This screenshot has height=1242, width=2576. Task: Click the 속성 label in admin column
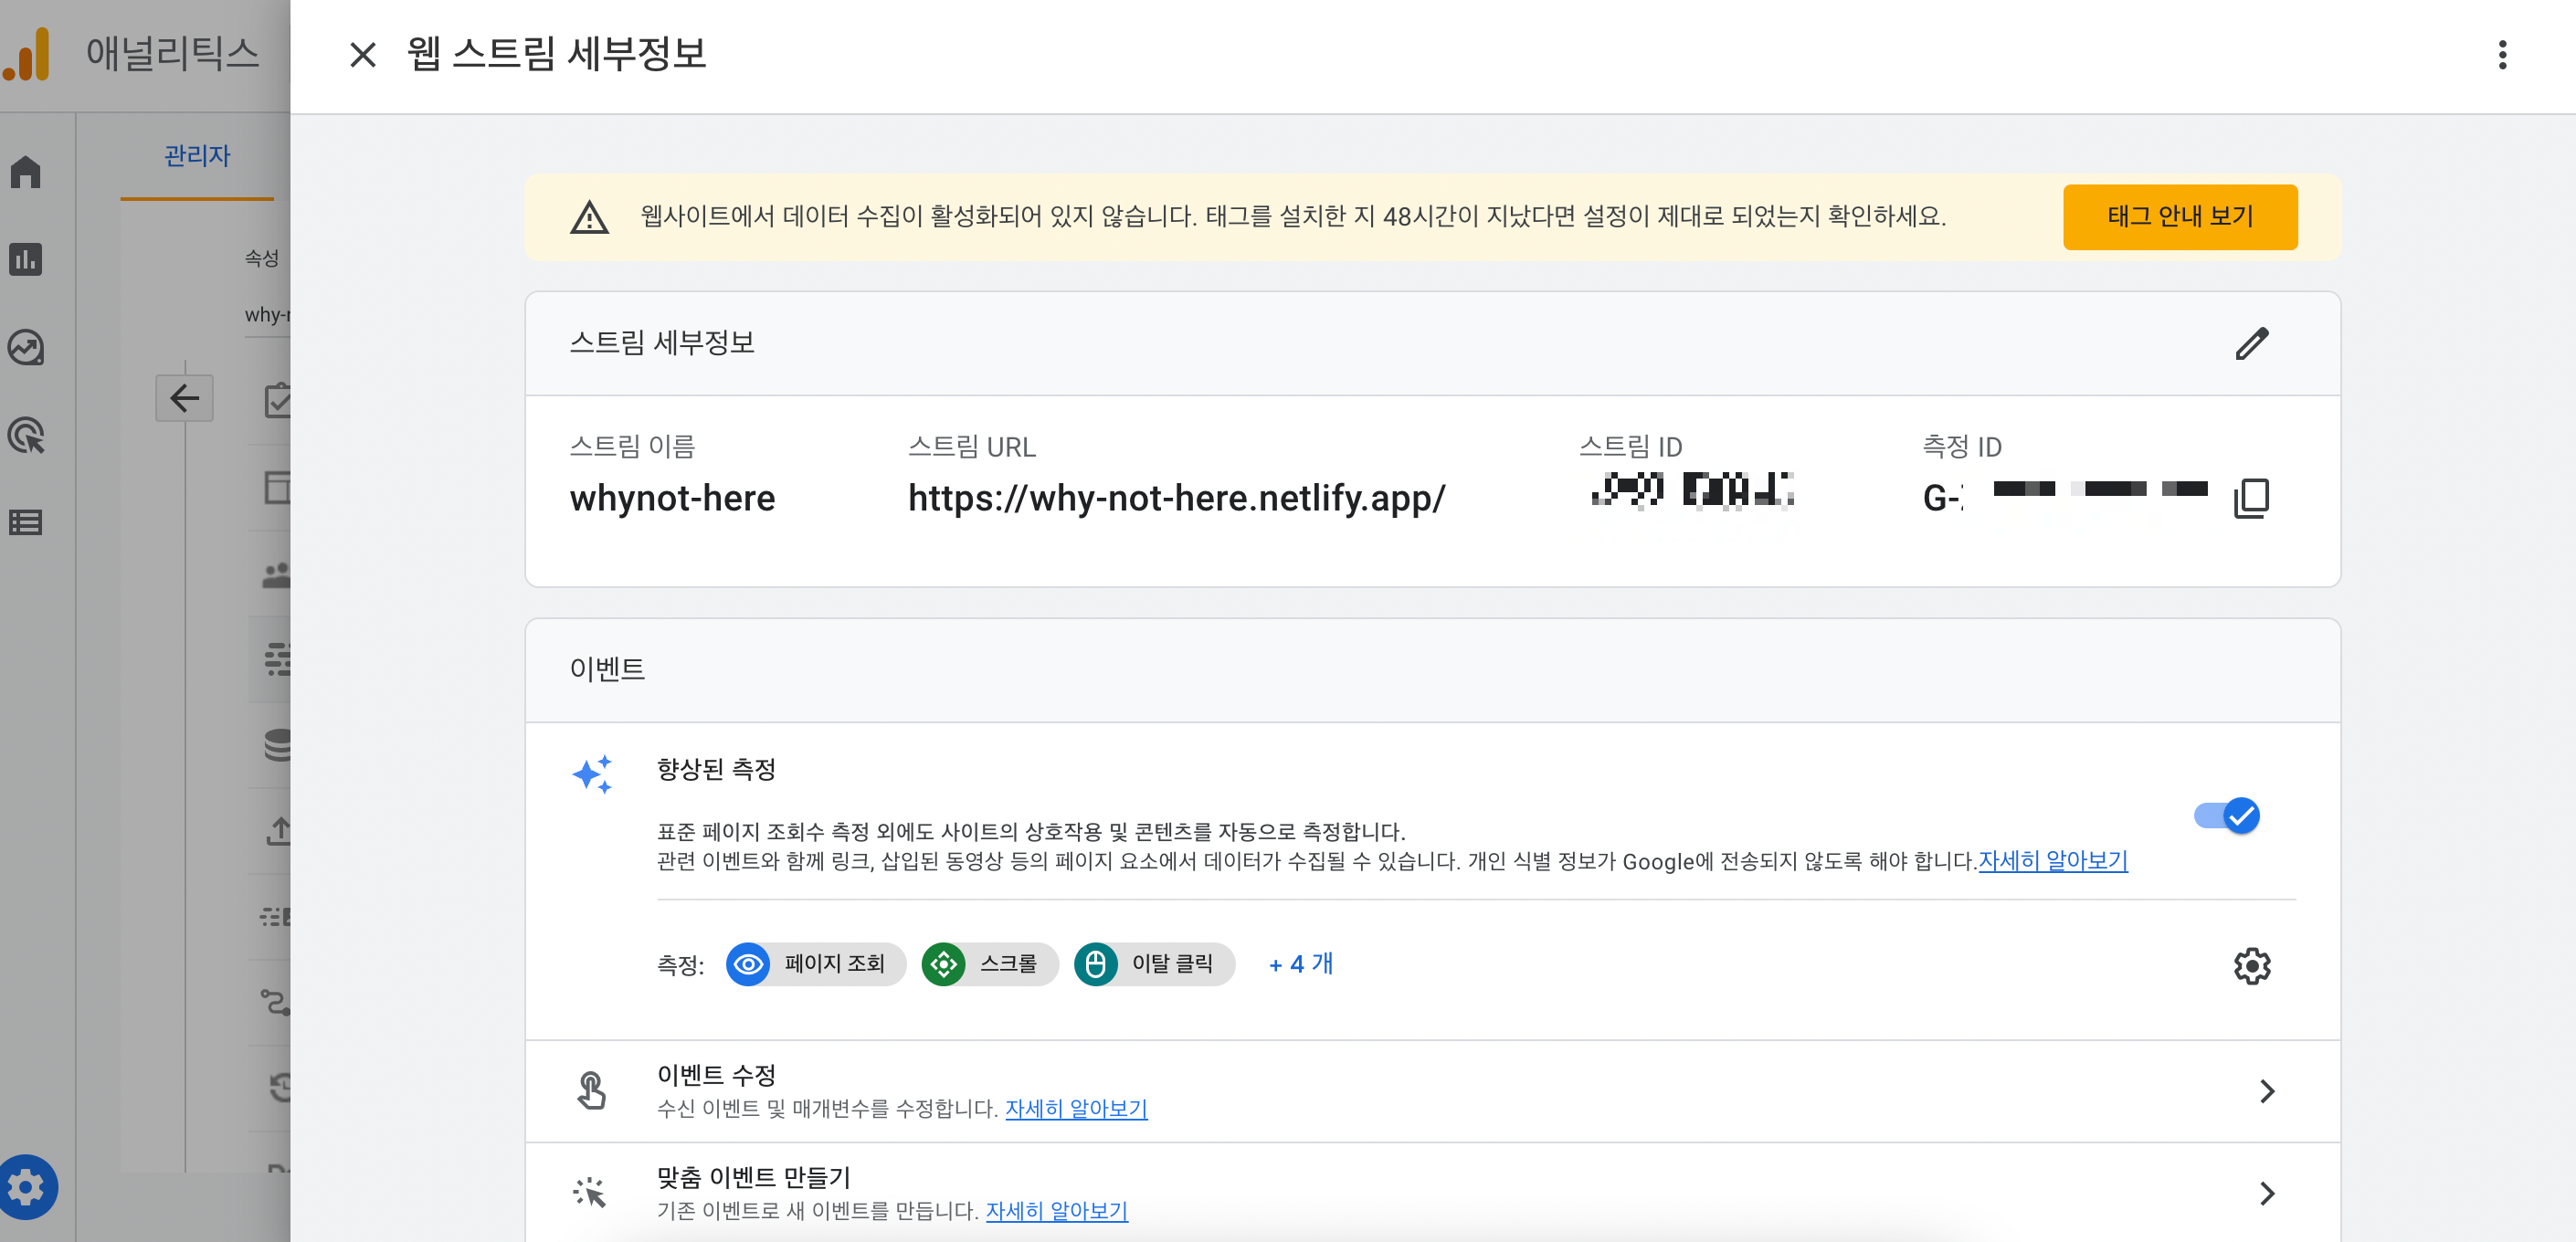pos(262,258)
